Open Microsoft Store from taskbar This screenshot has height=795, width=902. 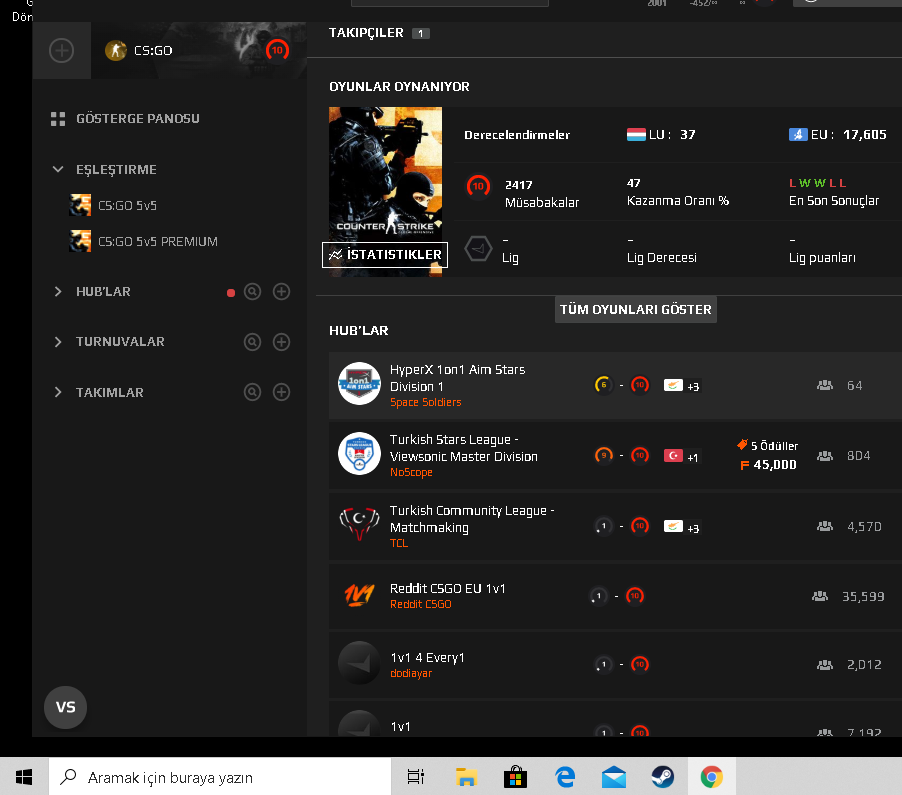point(515,778)
